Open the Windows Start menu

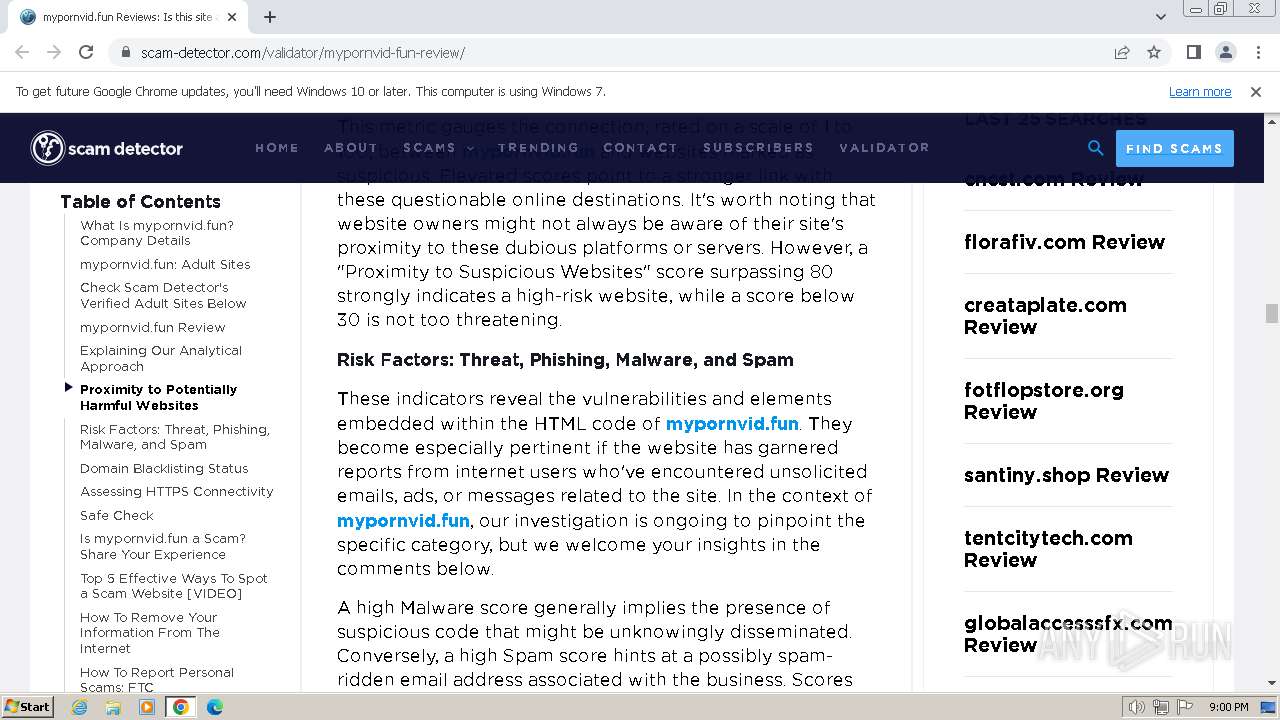tap(27, 707)
